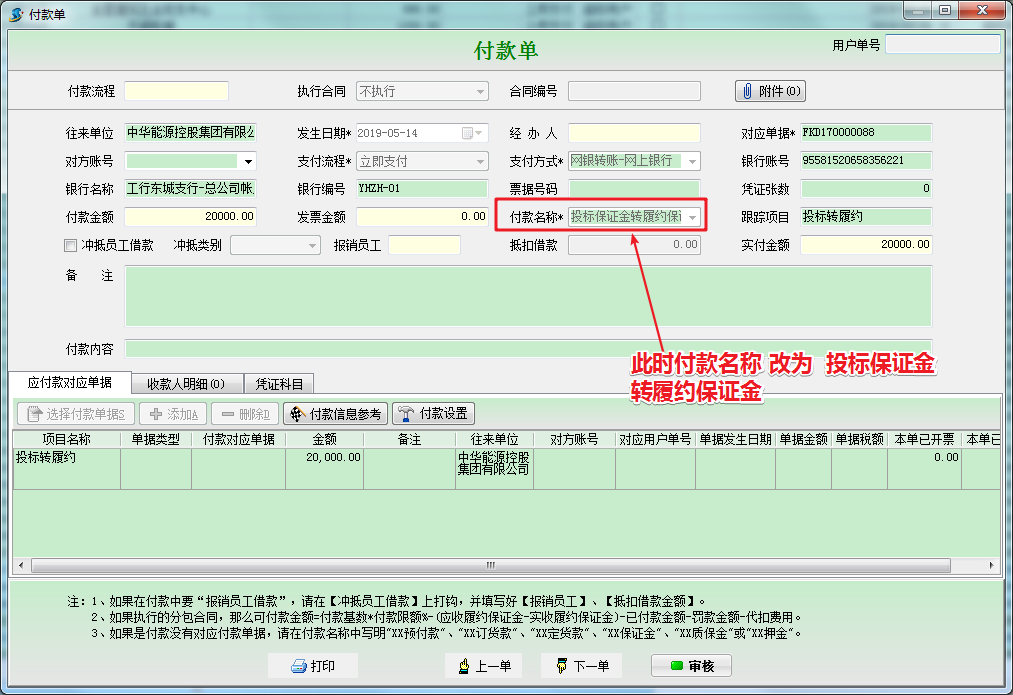The image size is (1013, 695).
Task: Expand the 付款名称 dropdown
Action: point(692,217)
